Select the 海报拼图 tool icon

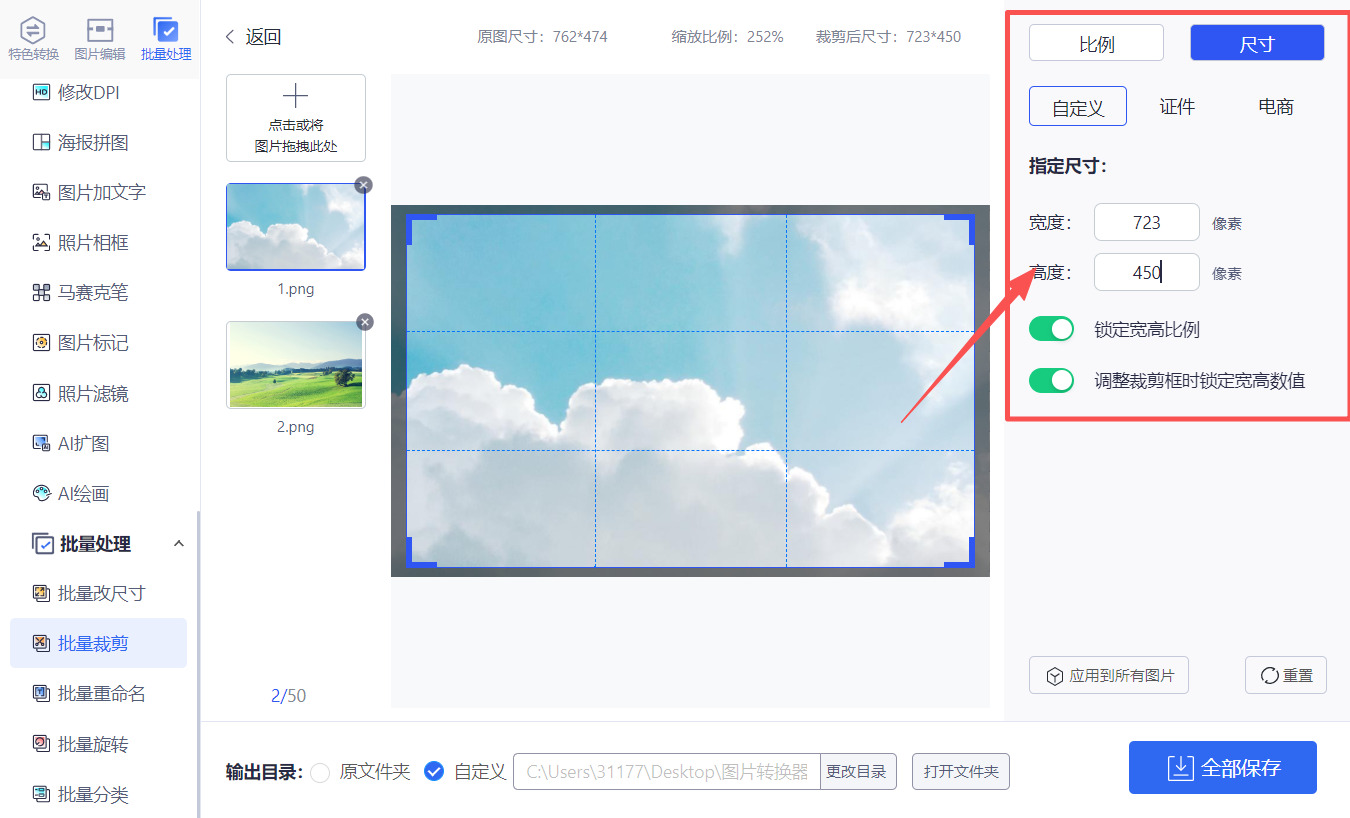41,142
